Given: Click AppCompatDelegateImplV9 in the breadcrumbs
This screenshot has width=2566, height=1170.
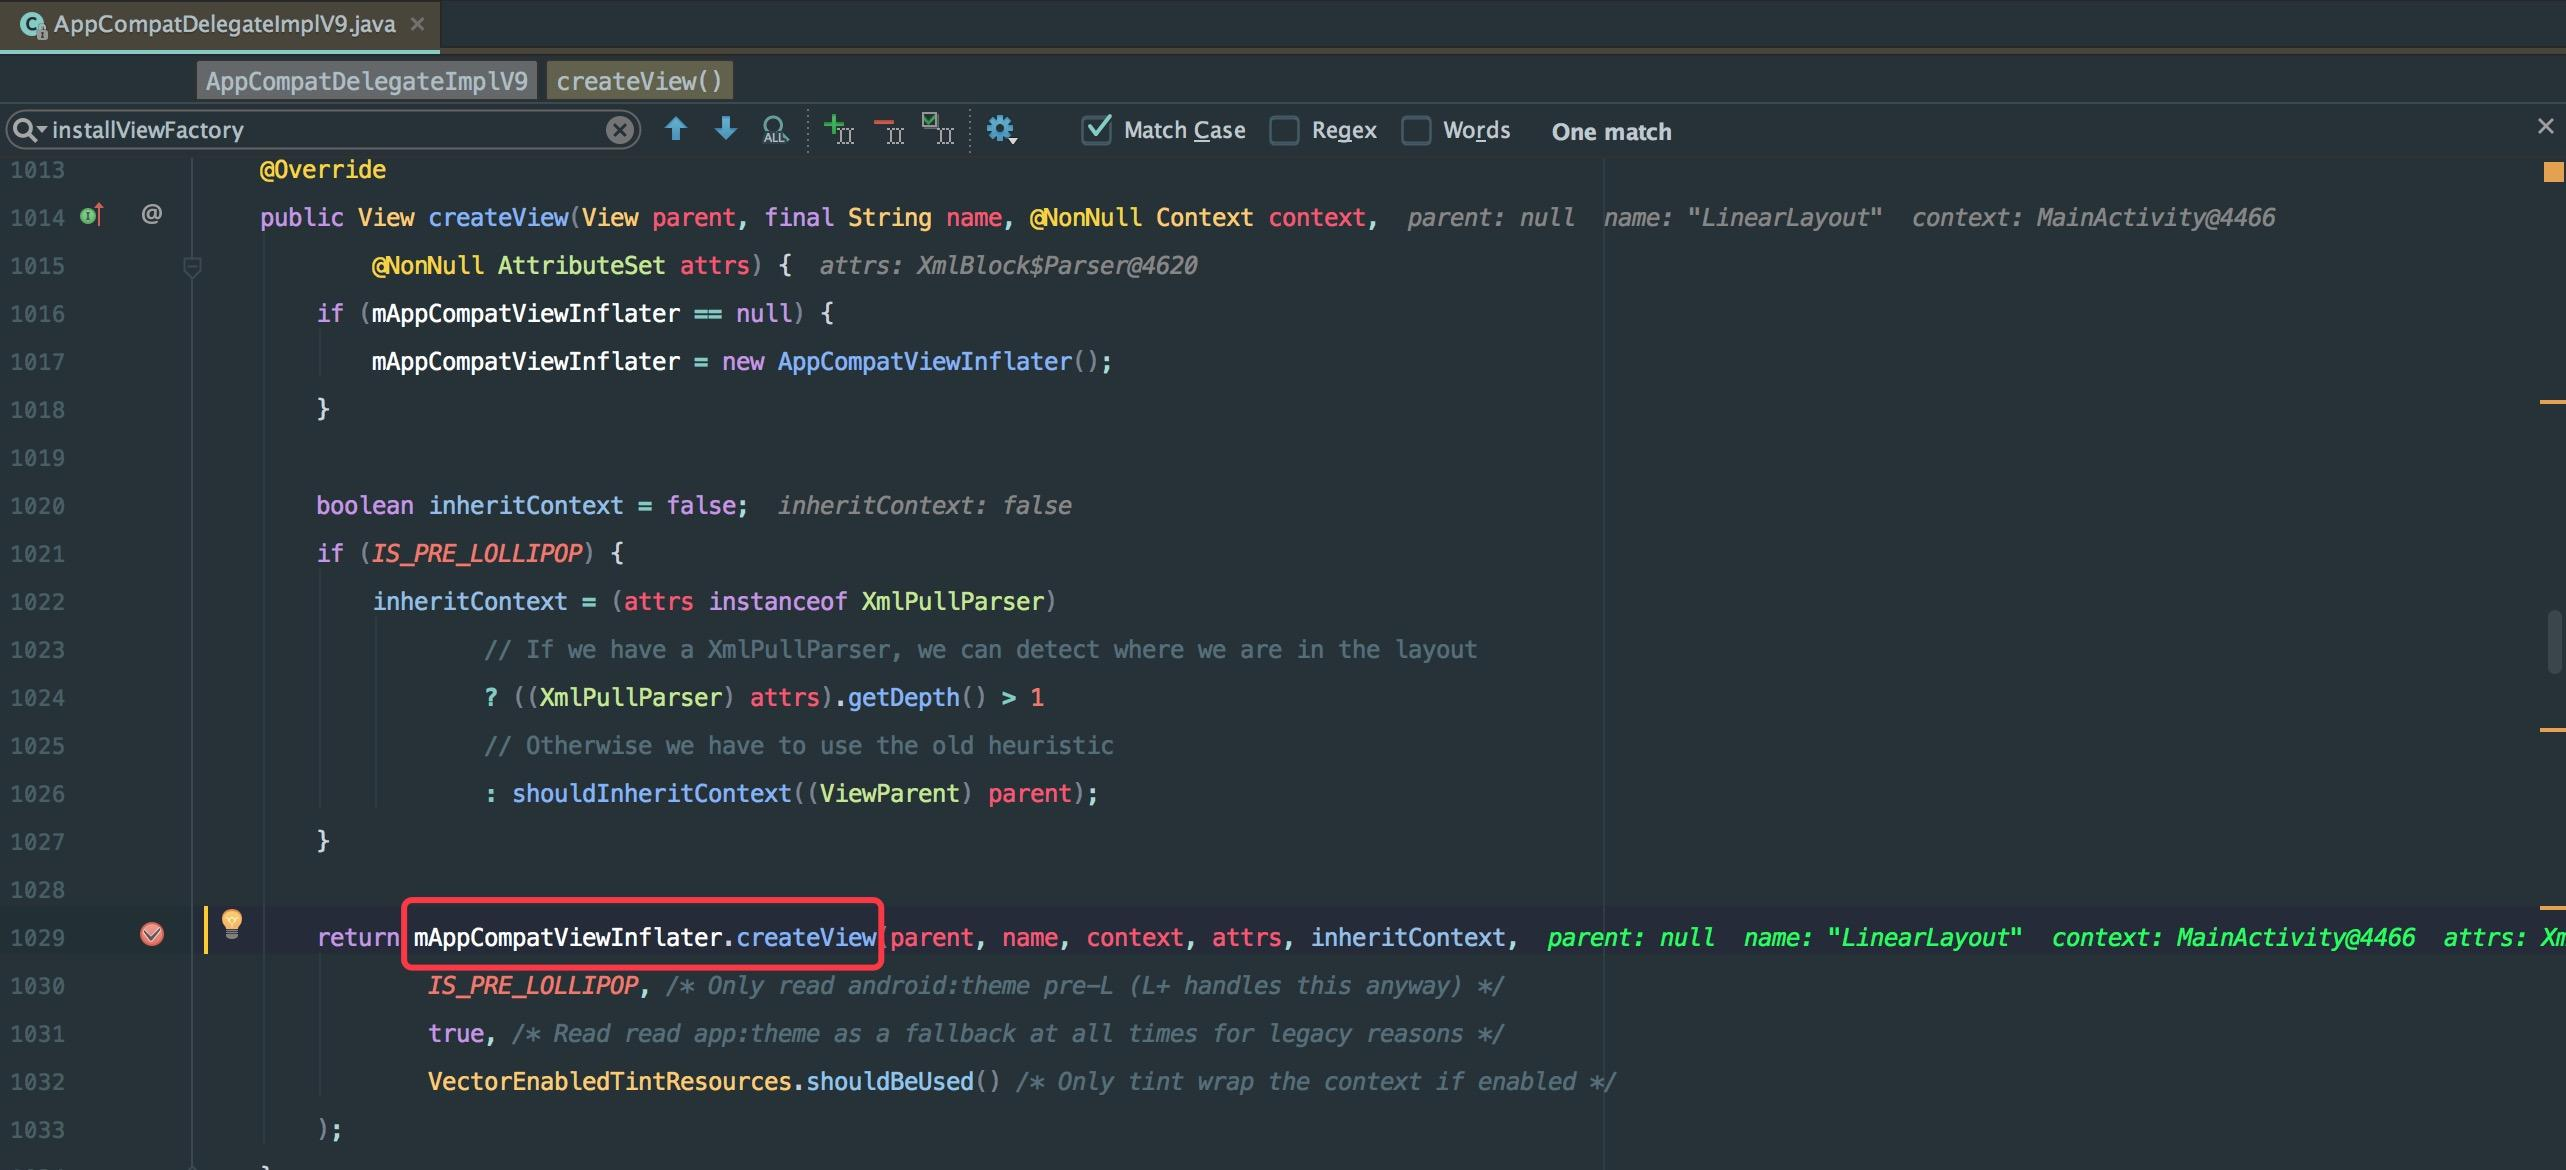Looking at the screenshot, I should click(366, 80).
